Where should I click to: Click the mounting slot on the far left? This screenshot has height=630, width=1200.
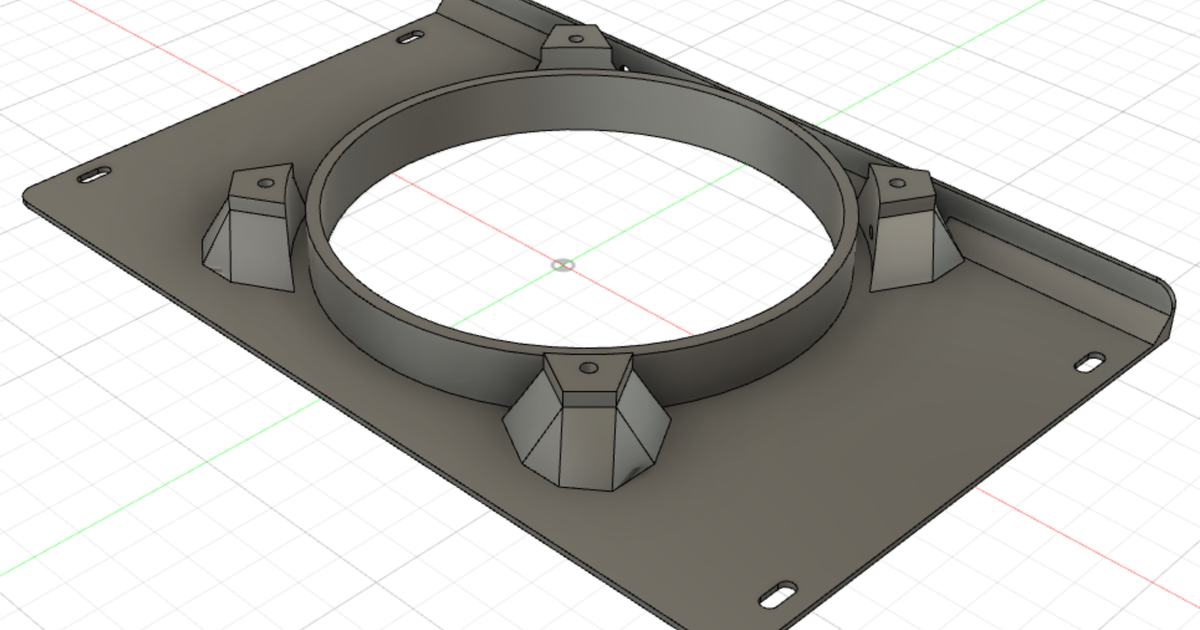click(x=95, y=175)
